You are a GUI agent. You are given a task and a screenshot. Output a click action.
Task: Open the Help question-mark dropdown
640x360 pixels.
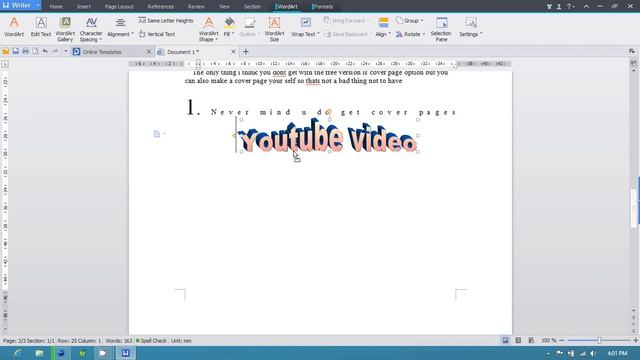pyautogui.click(x=570, y=7)
